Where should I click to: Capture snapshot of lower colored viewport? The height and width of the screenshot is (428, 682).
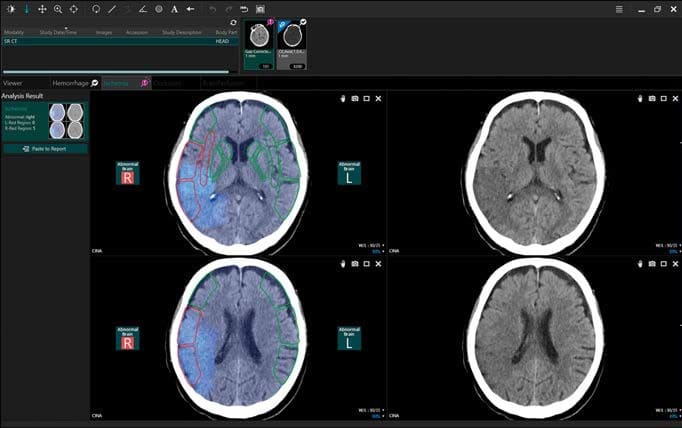tap(355, 264)
